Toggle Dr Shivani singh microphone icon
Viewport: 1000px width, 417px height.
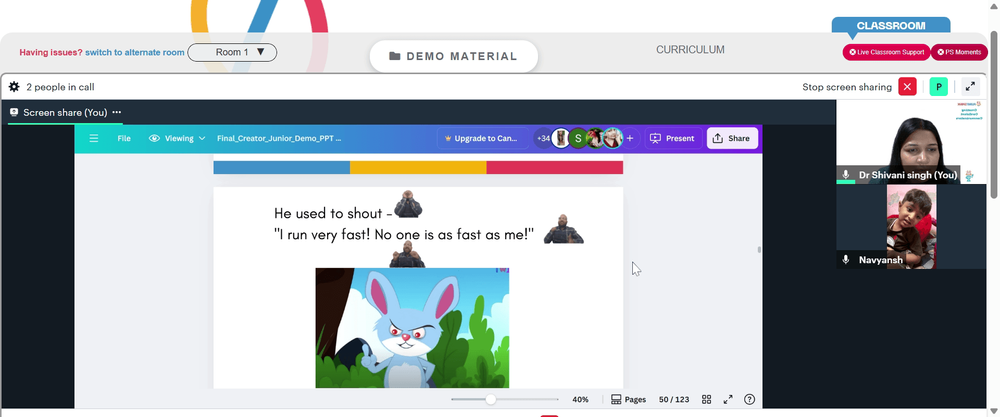click(x=846, y=175)
